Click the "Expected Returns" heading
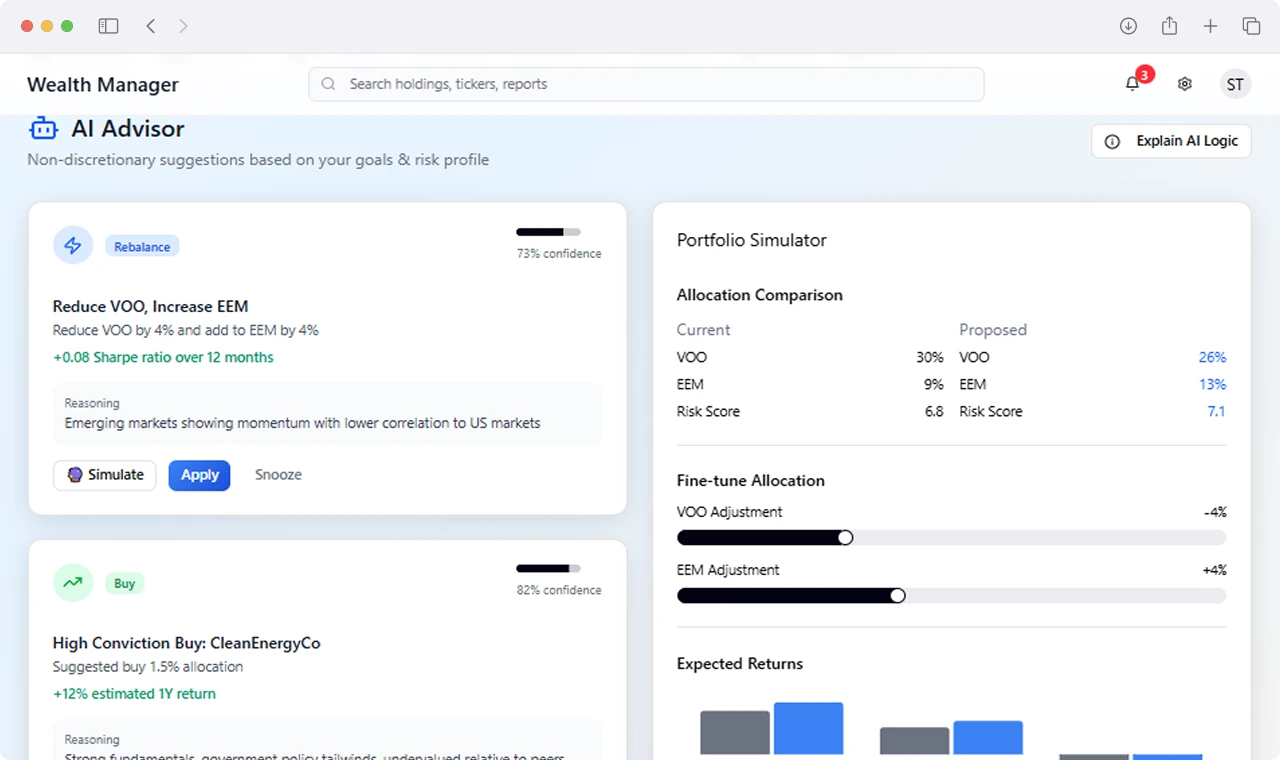The image size is (1280, 760). [x=740, y=664]
